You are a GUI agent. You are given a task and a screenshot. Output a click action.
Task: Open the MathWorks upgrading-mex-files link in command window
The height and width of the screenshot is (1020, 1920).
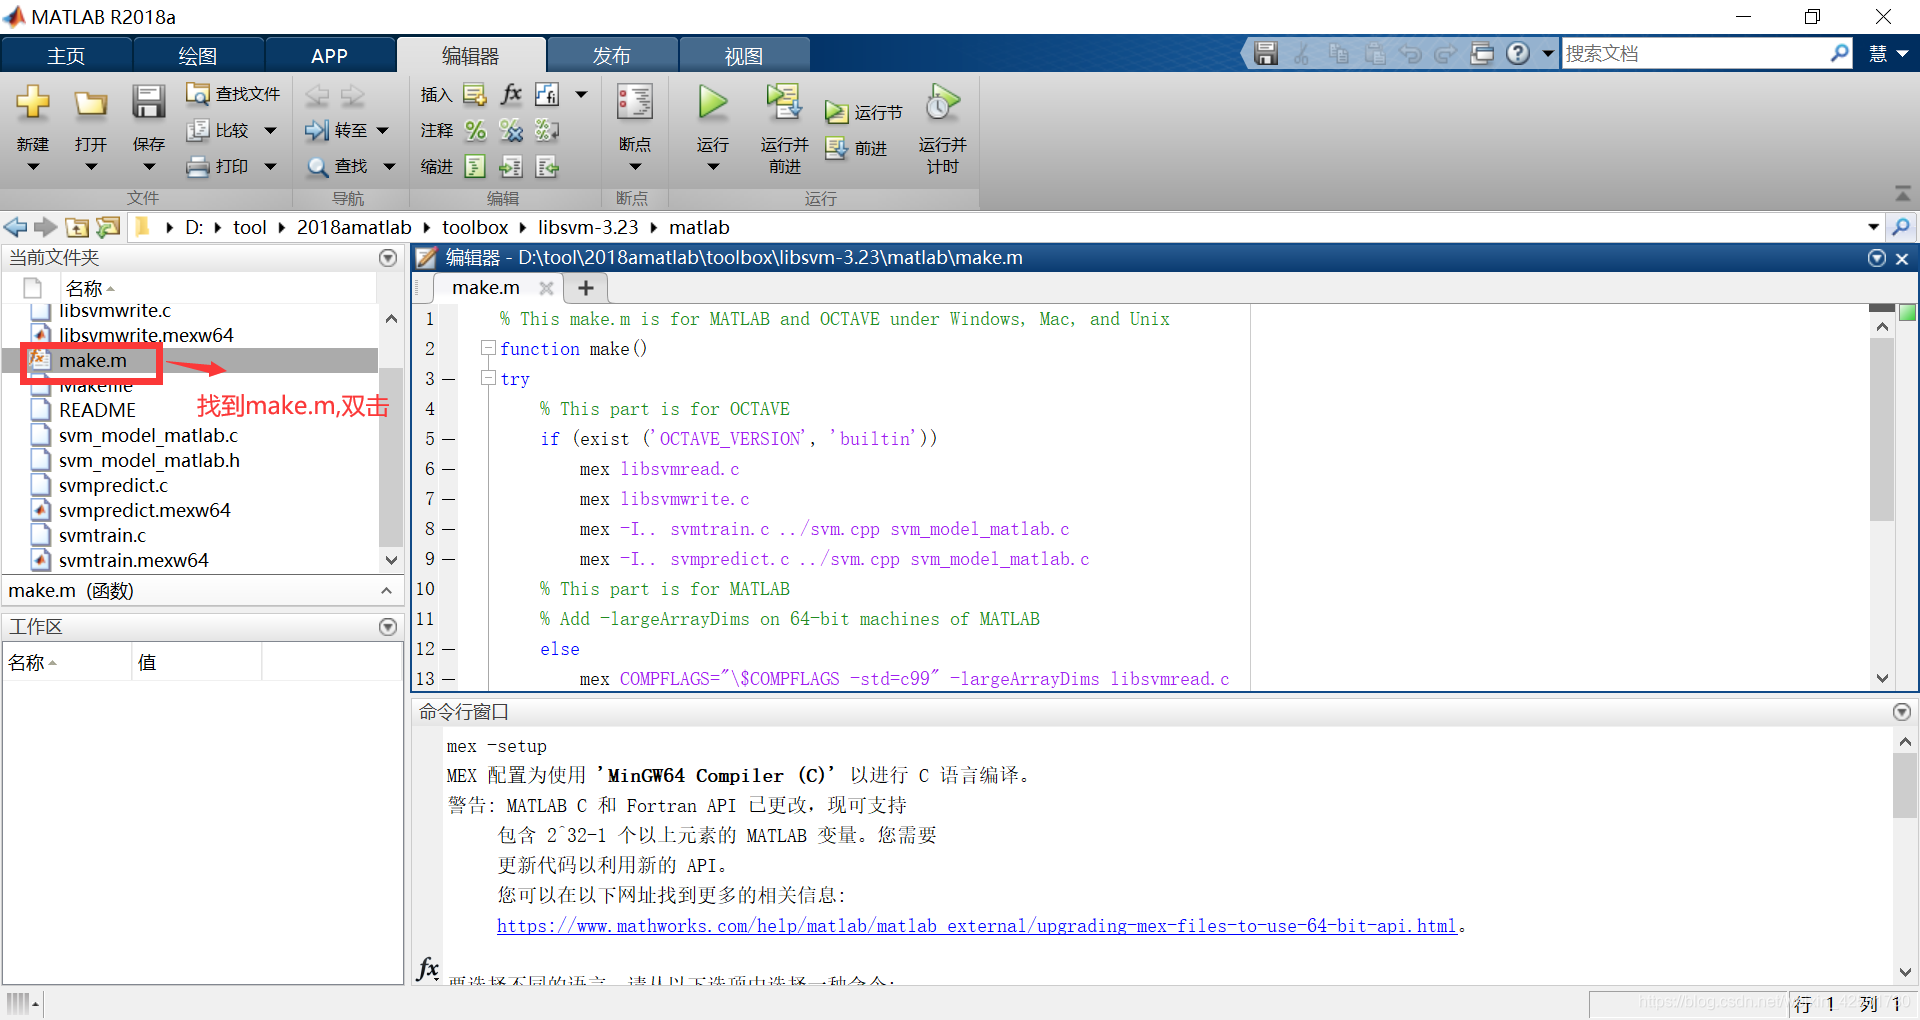tap(975, 925)
